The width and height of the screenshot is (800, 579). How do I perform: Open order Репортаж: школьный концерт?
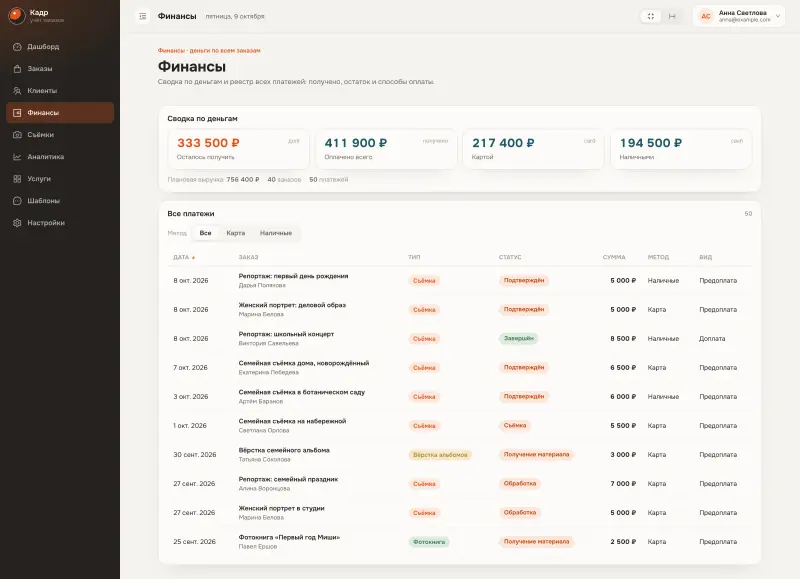pos(286,334)
